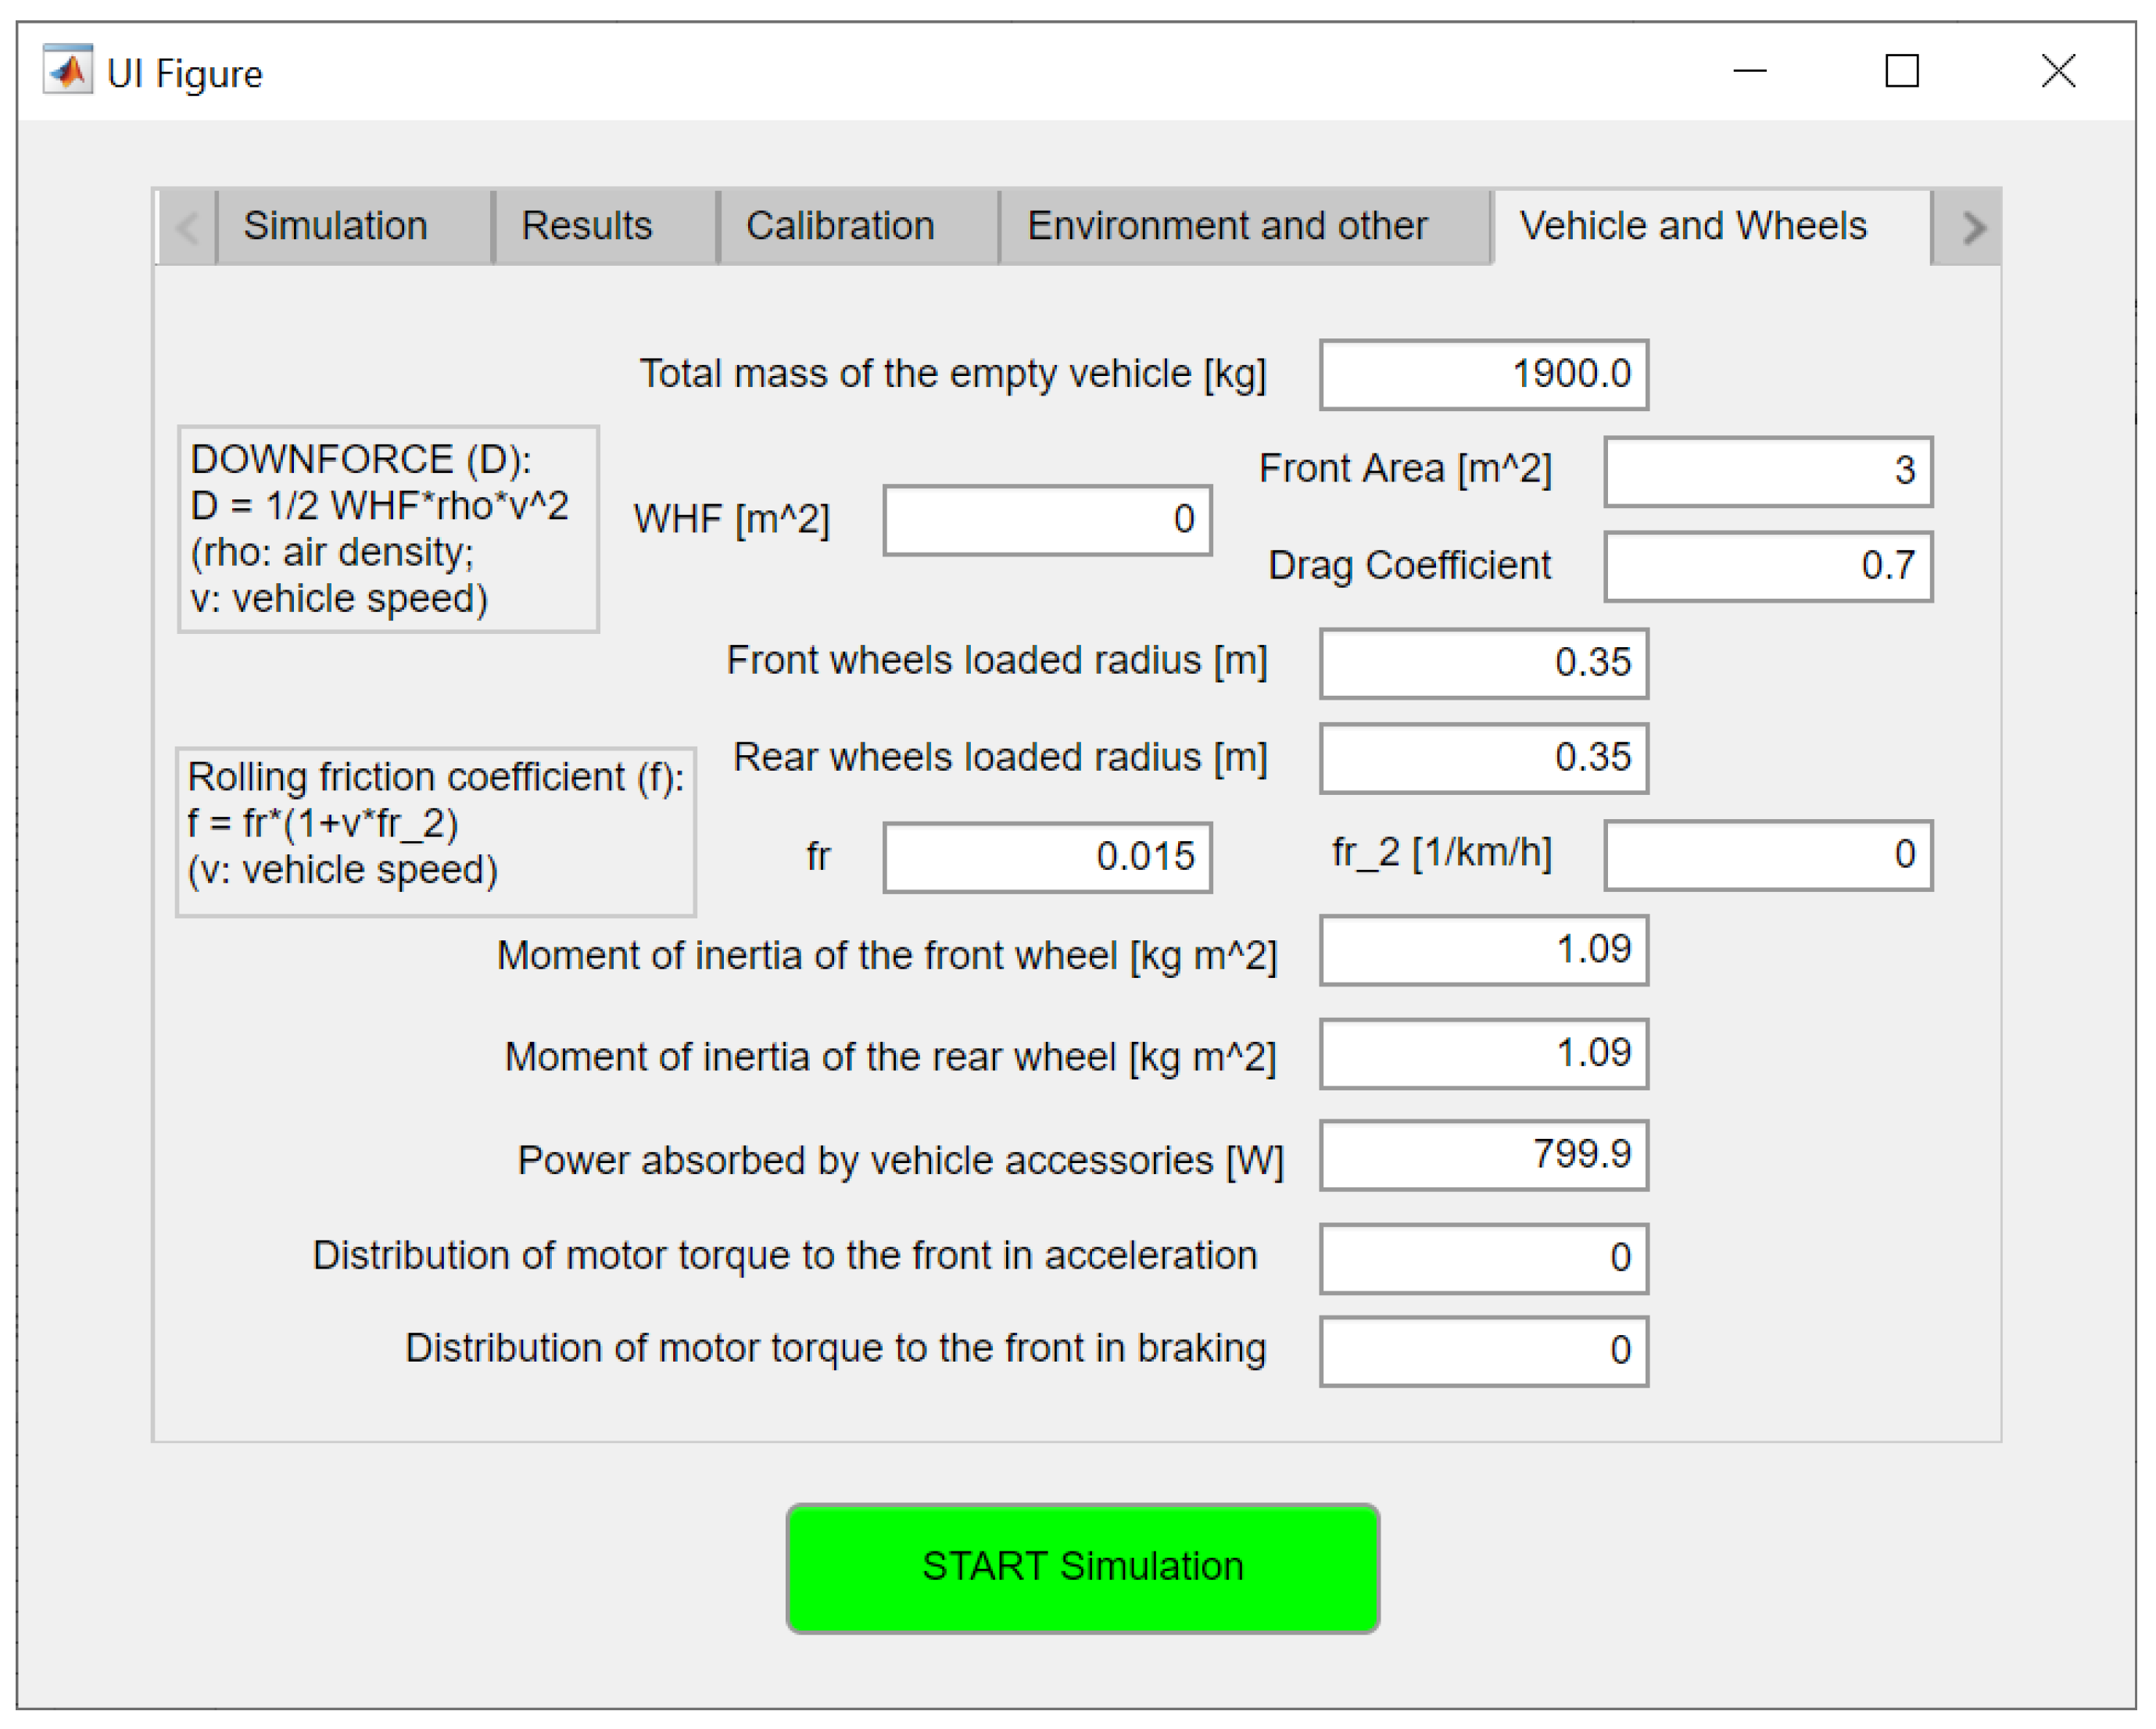Click the MATLAB logo icon in title bar
The width and height of the screenshot is (2156, 1729).
click(x=68, y=71)
